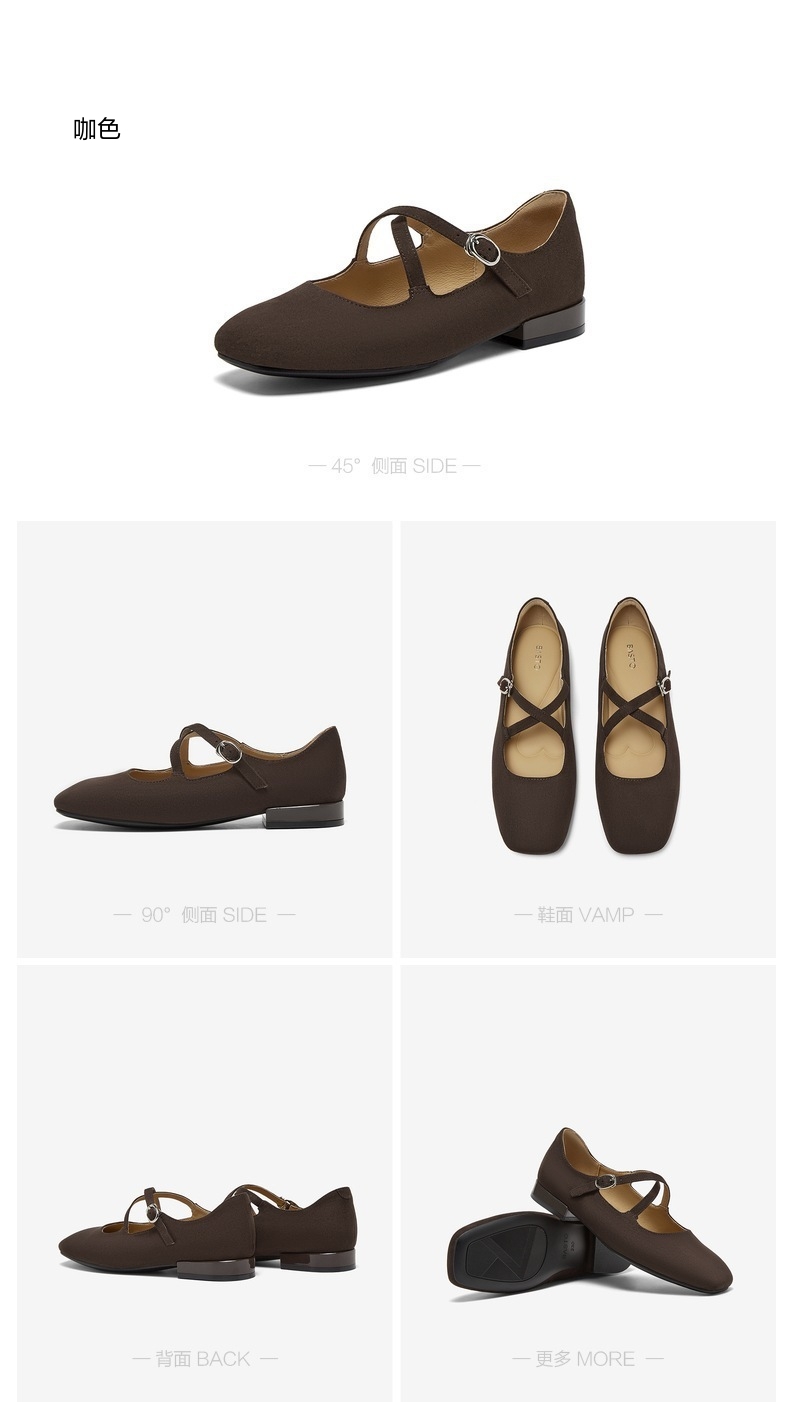Click the buckle on the back view shoe
The height and width of the screenshot is (1402, 790).
[x=153, y=1213]
